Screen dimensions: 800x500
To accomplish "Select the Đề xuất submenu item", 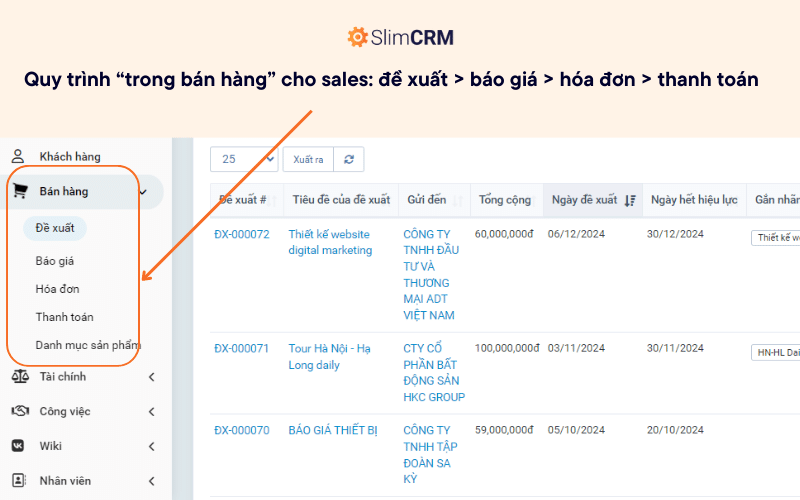I will click(55, 228).
